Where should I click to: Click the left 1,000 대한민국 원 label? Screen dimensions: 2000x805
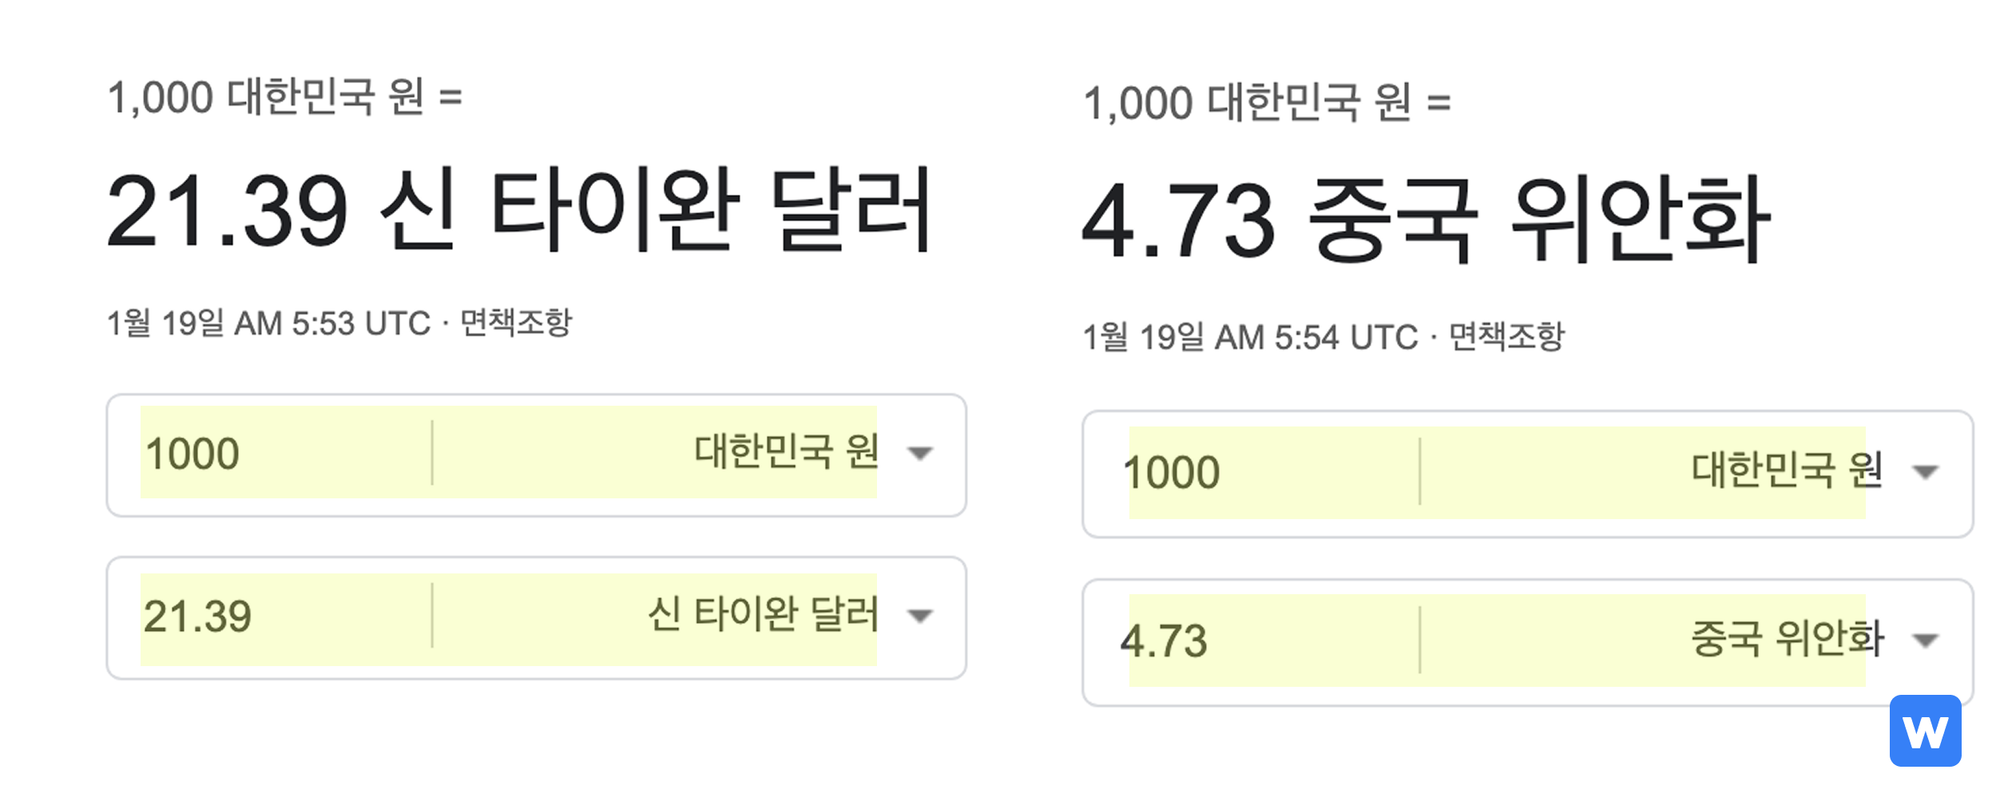click(x=285, y=97)
